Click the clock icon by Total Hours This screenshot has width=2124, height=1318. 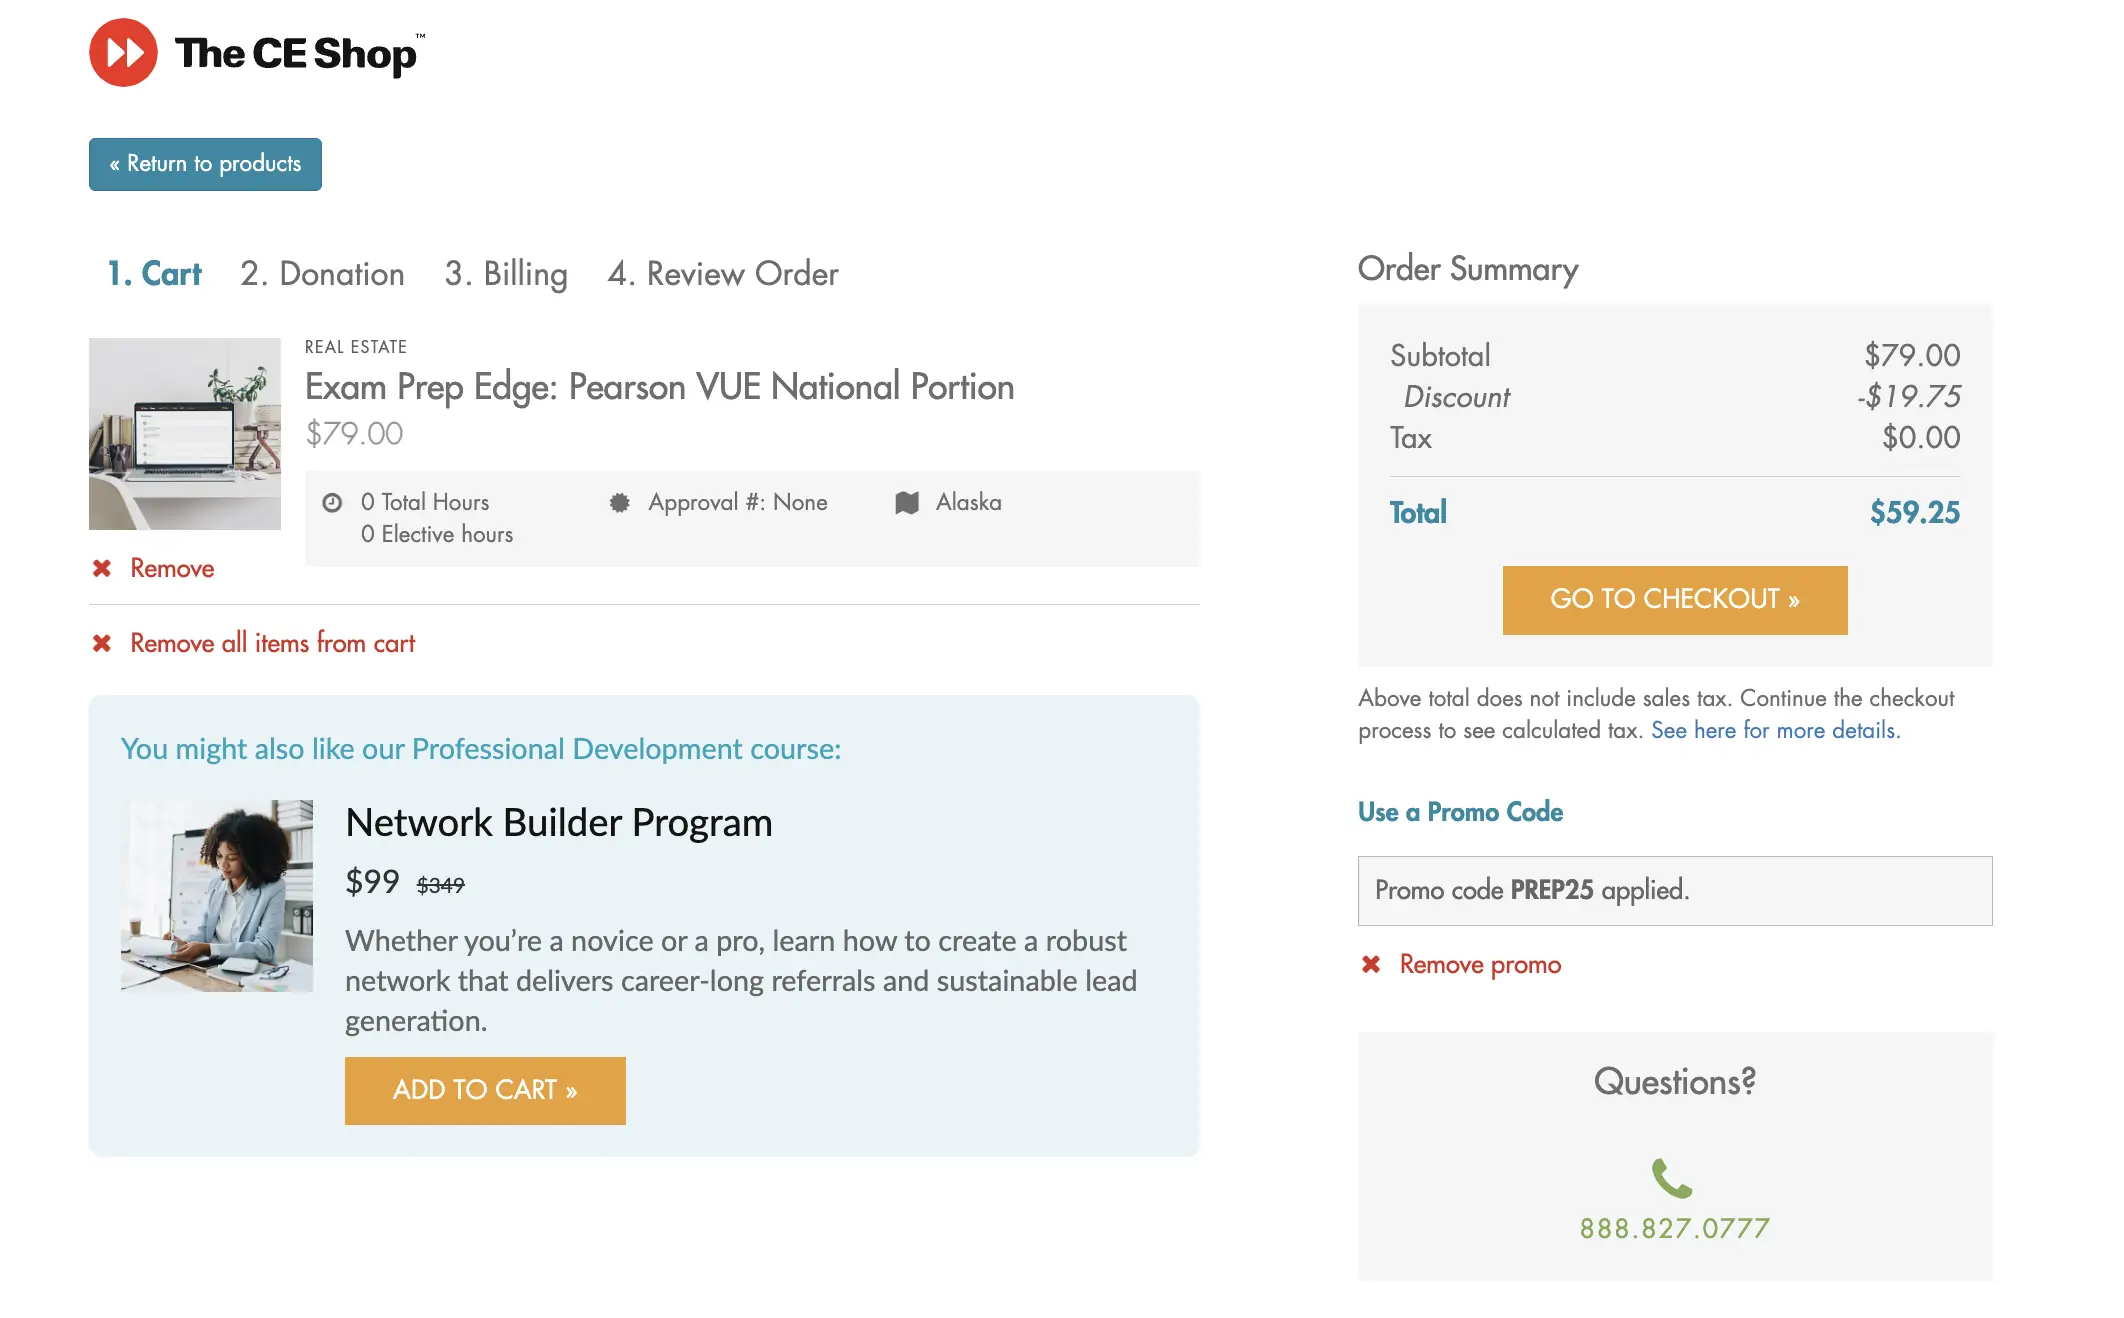tap(332, 502)
